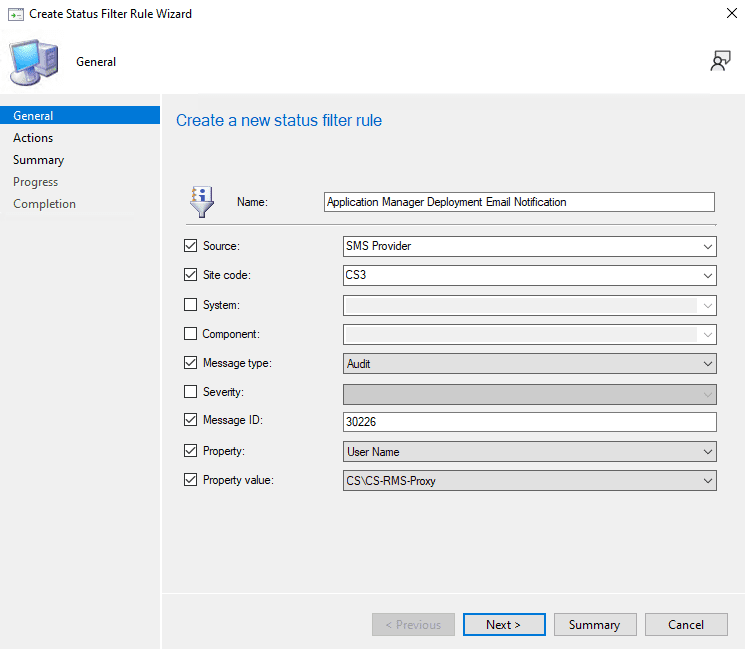Click the Message ID field containing 30226

click(529, 422)
